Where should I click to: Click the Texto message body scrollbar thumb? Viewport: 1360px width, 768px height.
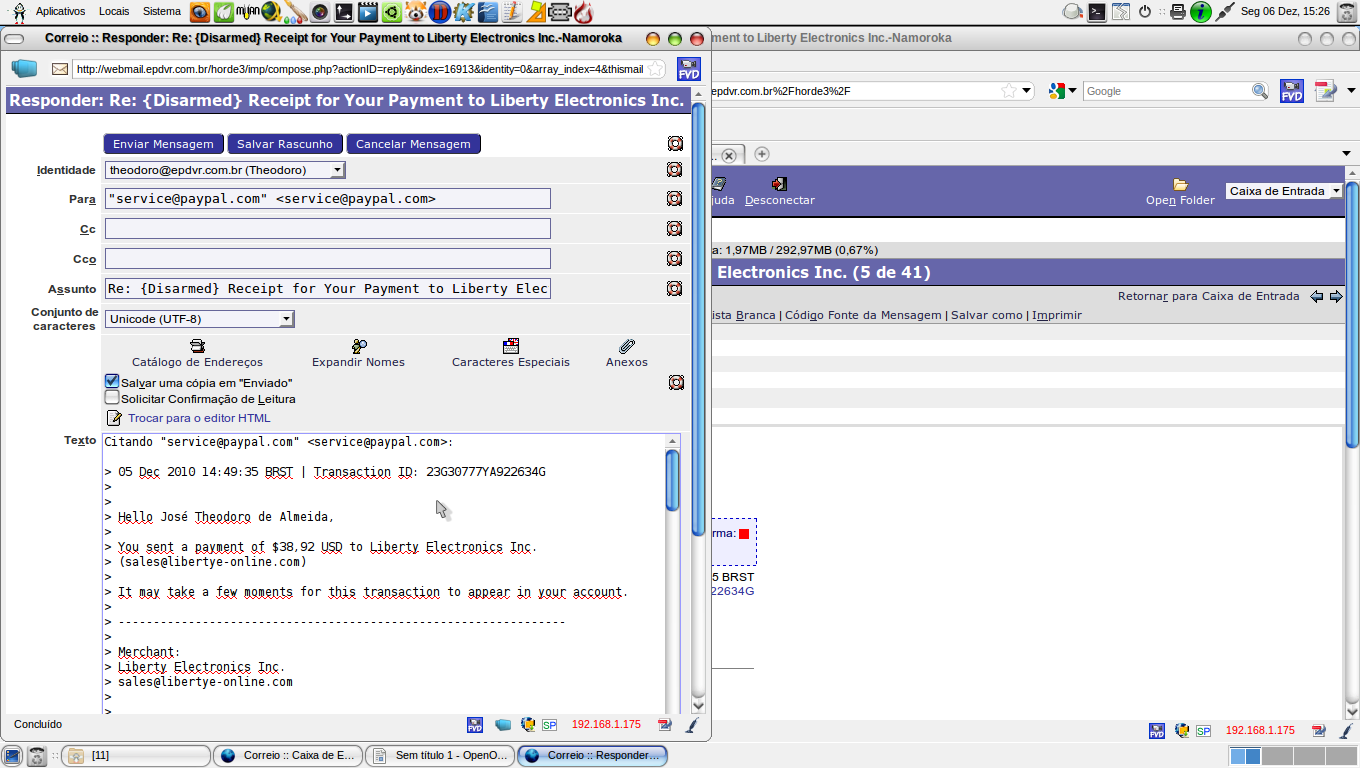click(x=673, y=481)
